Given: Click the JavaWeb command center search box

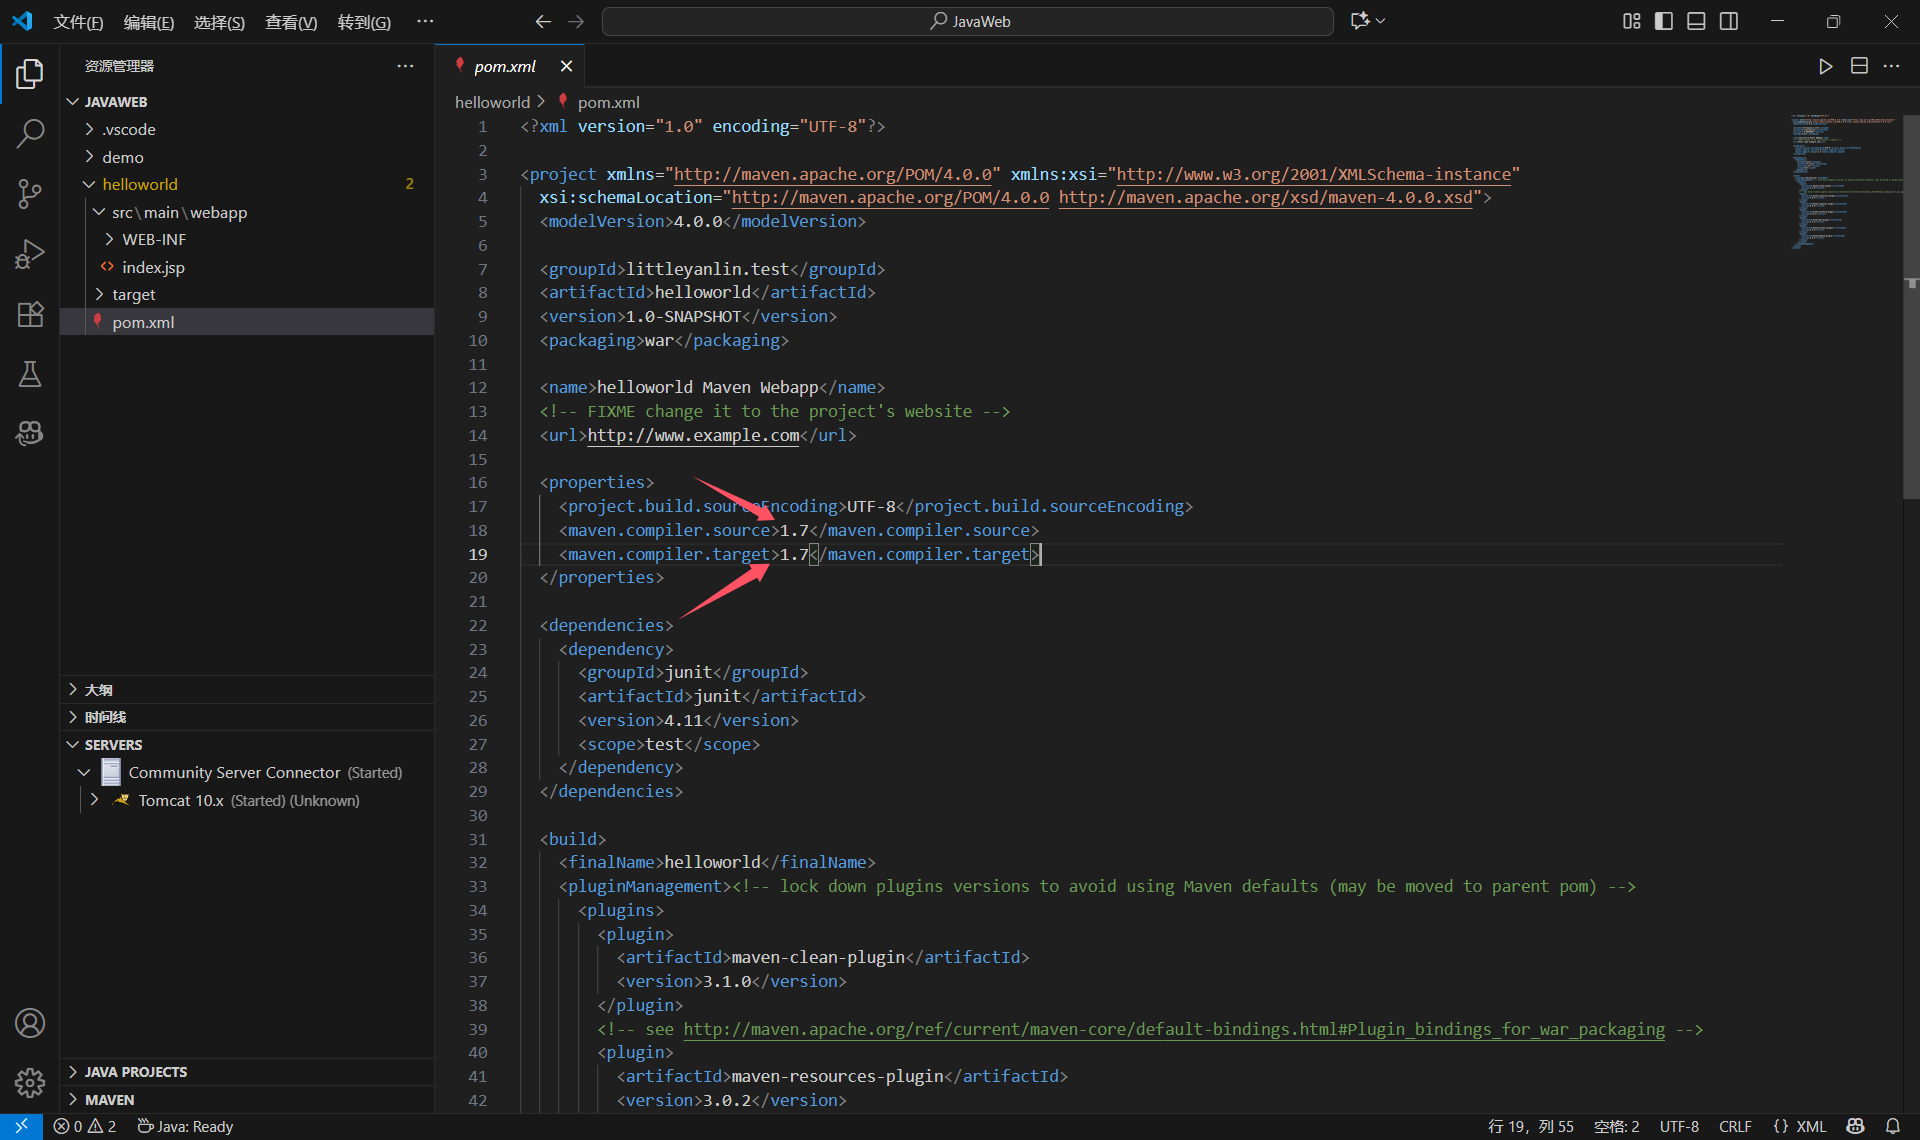Looking at the screenshot, I should pos(968,21).
